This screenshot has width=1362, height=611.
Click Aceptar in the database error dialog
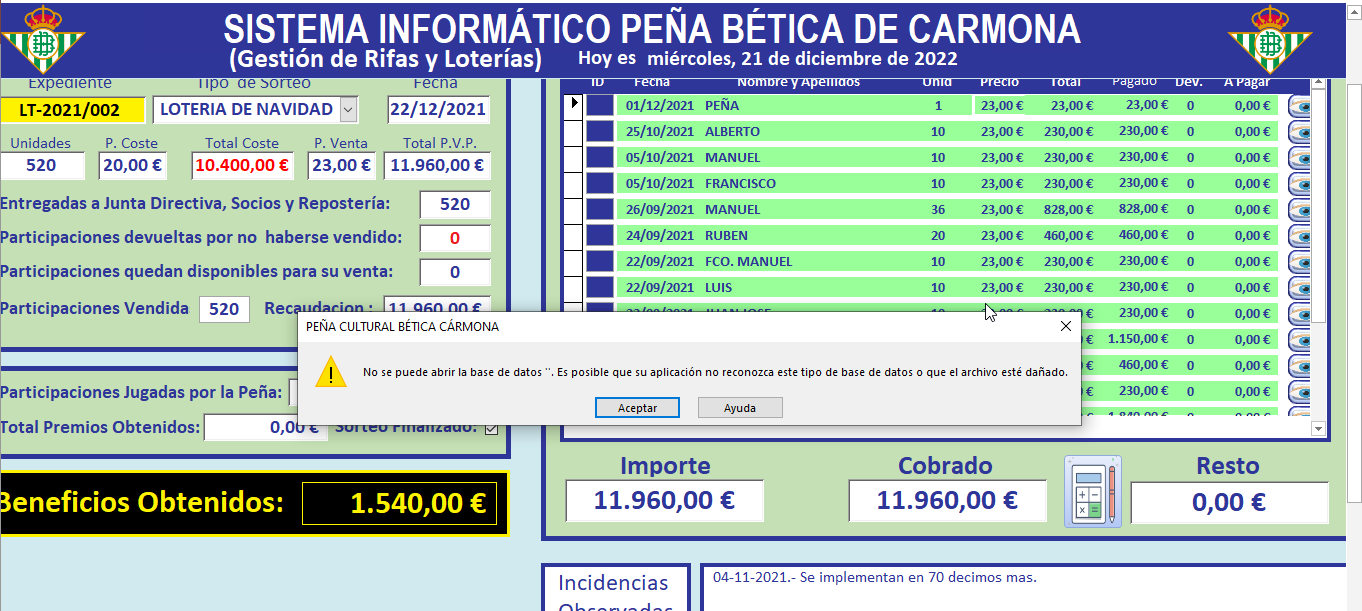coord(637,407)
